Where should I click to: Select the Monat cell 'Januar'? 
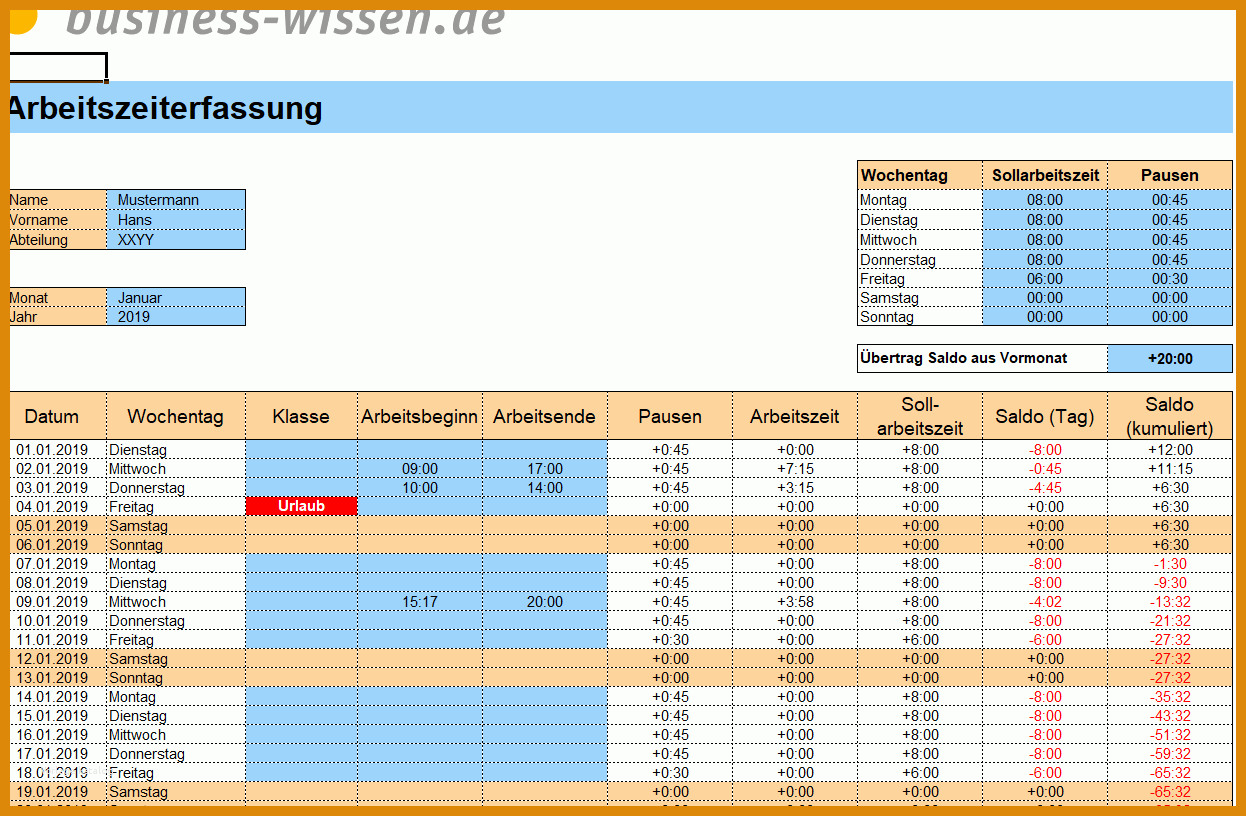[x=176, y=298]
